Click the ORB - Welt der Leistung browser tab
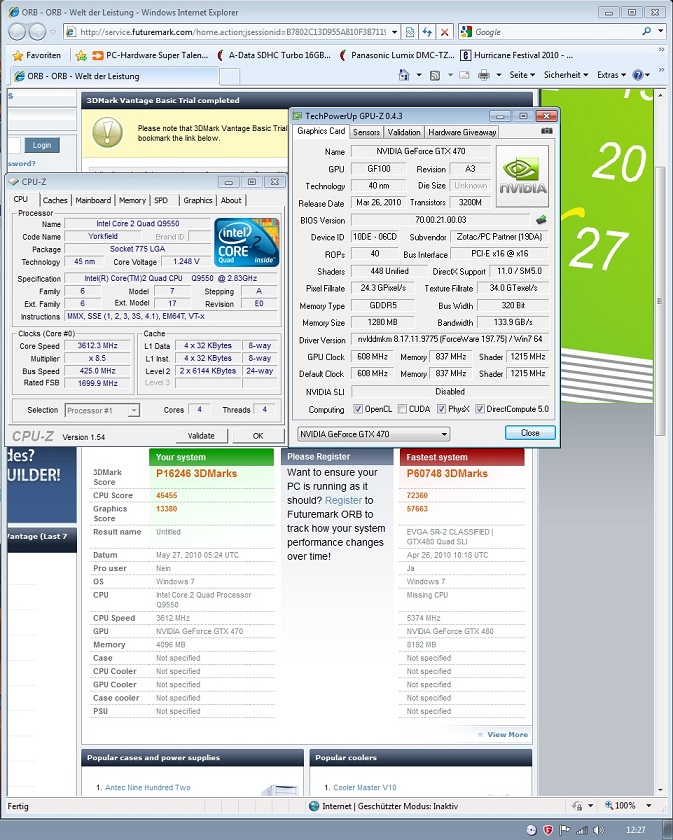This screenshot has width=673, height=840. (113, 76)
